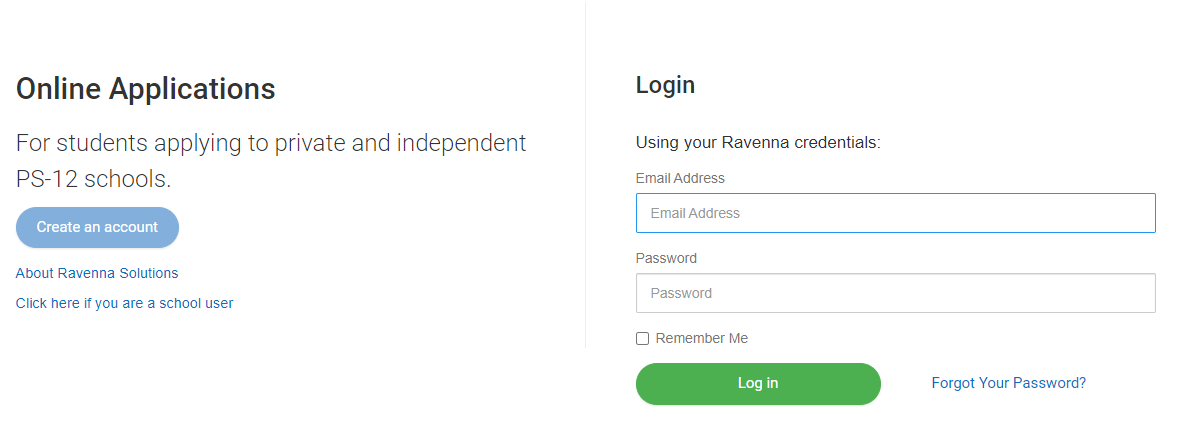Image resolution: width=1182 pixels, height=435 pixels.
Task: Follow the school user link
Action: pos(124,303)
